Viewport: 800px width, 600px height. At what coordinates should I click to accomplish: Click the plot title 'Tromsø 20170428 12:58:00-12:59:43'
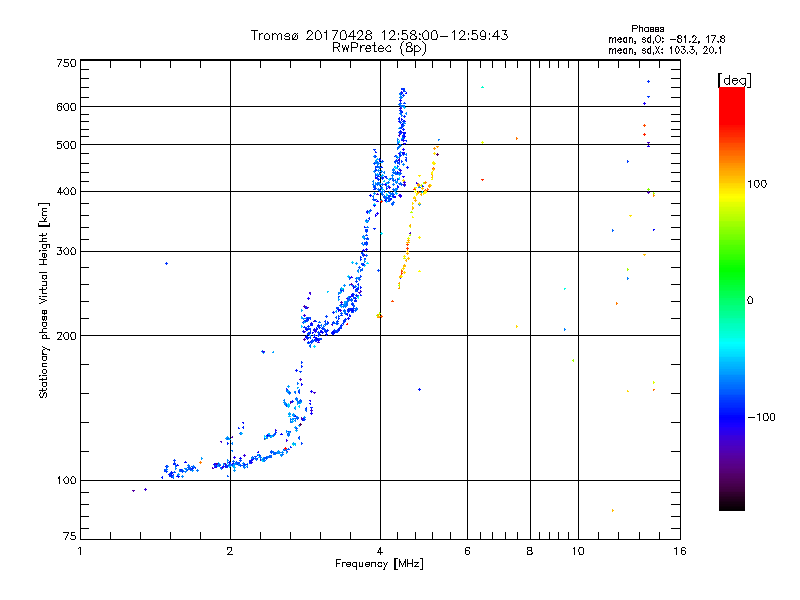click(379, 35)
